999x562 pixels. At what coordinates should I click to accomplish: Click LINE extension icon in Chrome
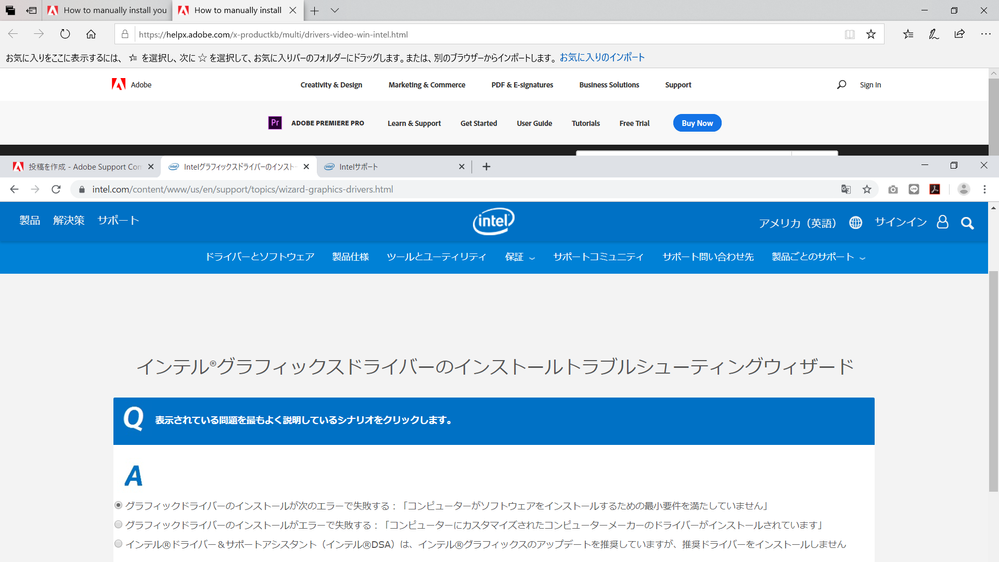914,189
